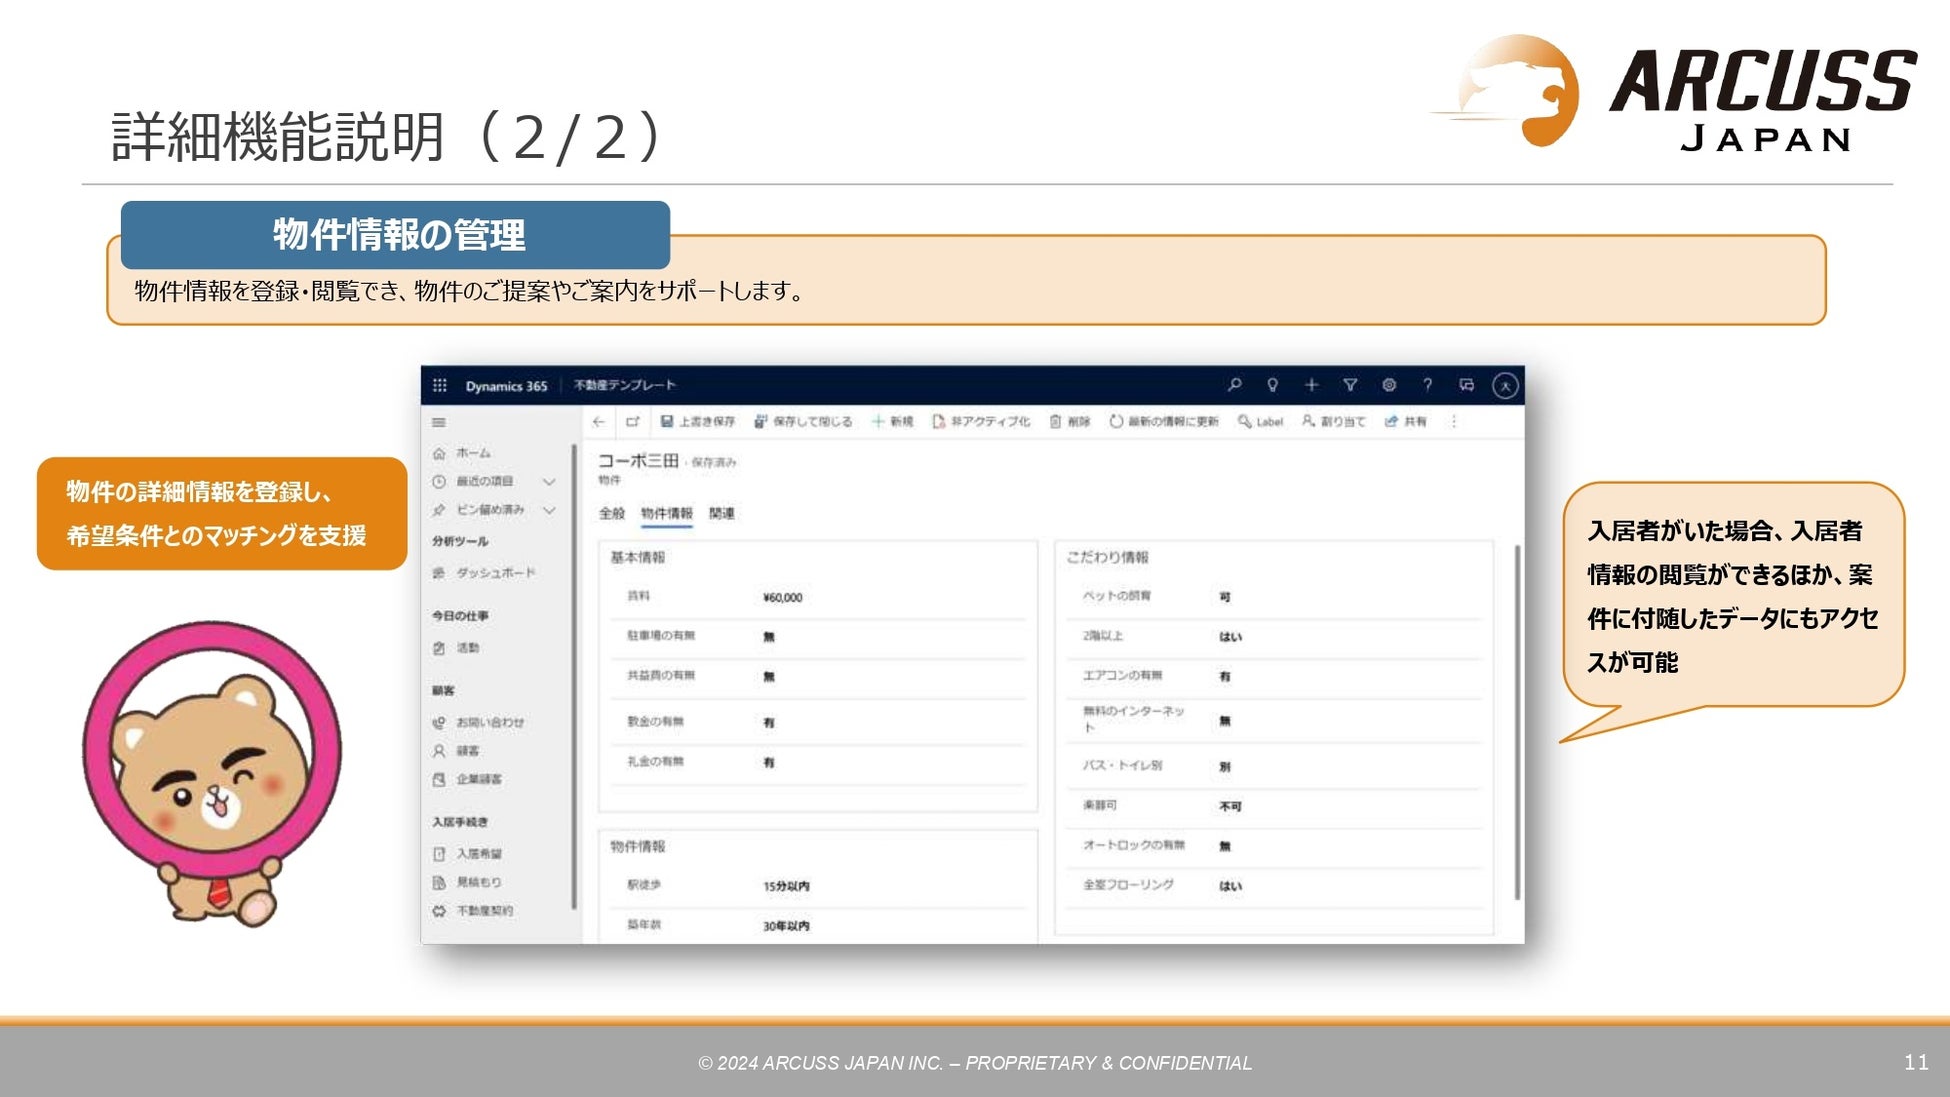The height and width of the screenshot is (1097, 1950).
Task: Expand the 最近の項目 chevron
Action: [x=549, y=482]
